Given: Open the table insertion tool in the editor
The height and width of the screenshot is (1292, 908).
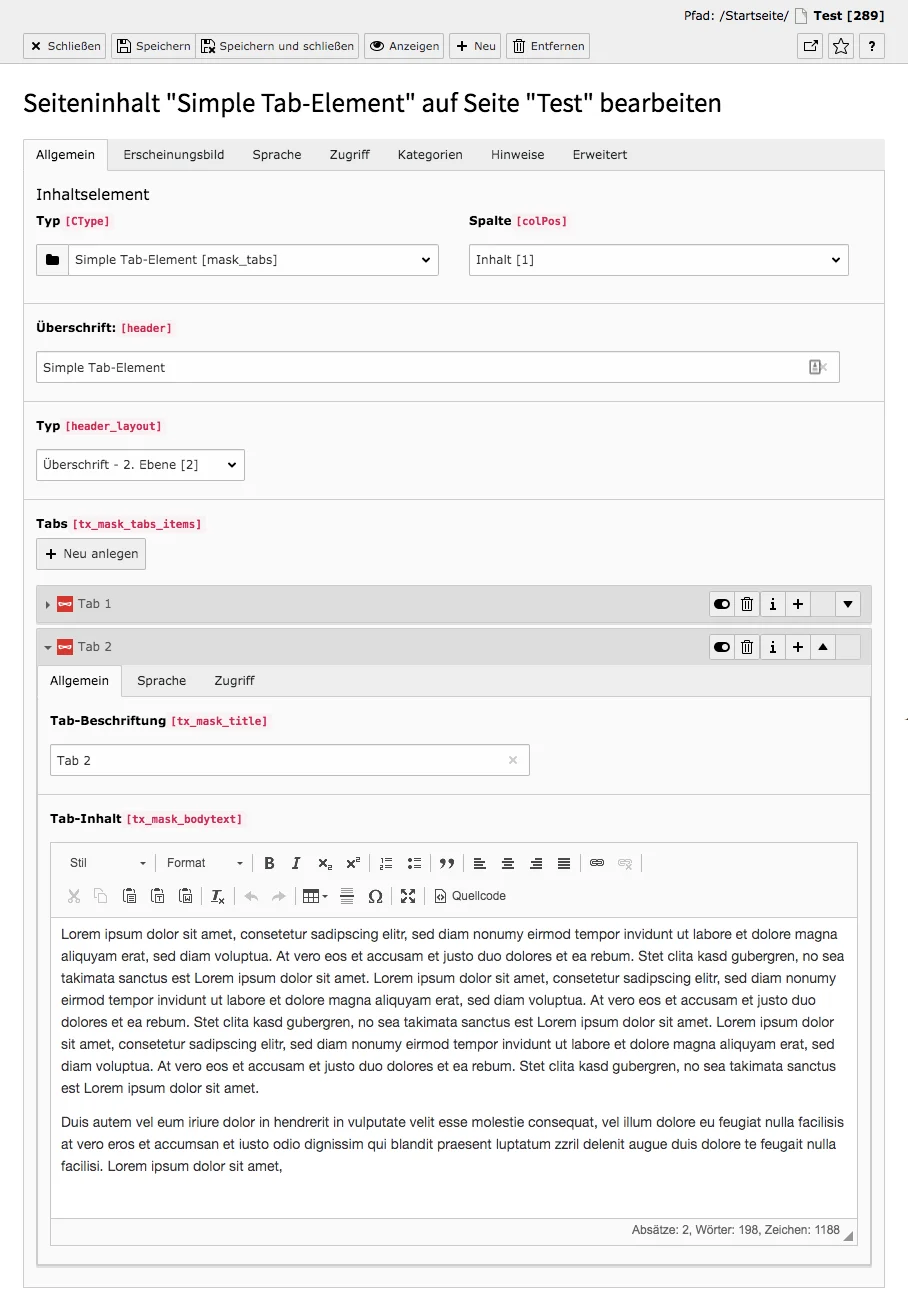Looking at the screenshot, I should (311, 896).
